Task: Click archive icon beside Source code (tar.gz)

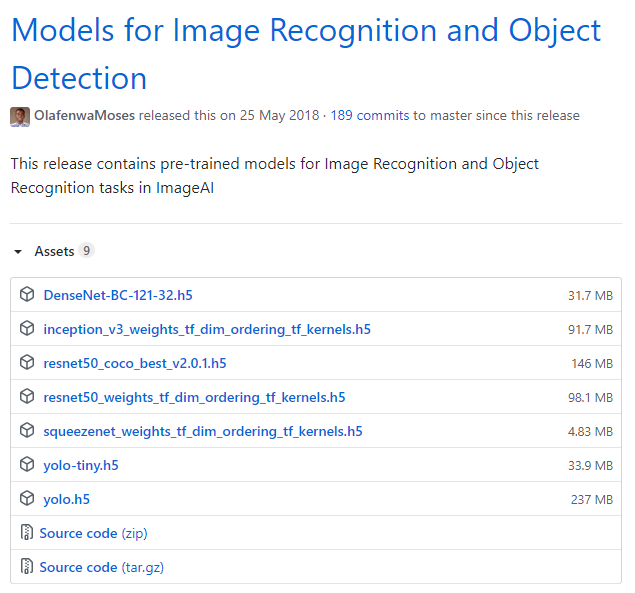Action: [x=27, y=567]
